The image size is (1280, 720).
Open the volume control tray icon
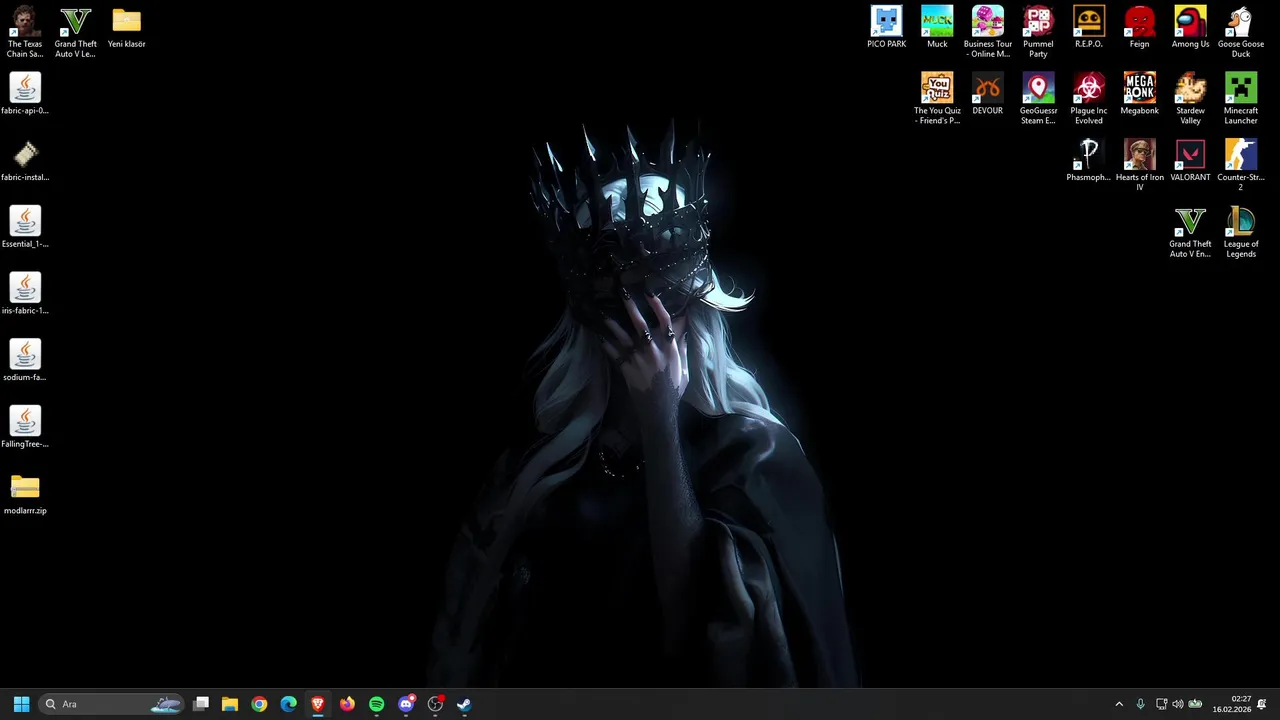(1177, 704)
